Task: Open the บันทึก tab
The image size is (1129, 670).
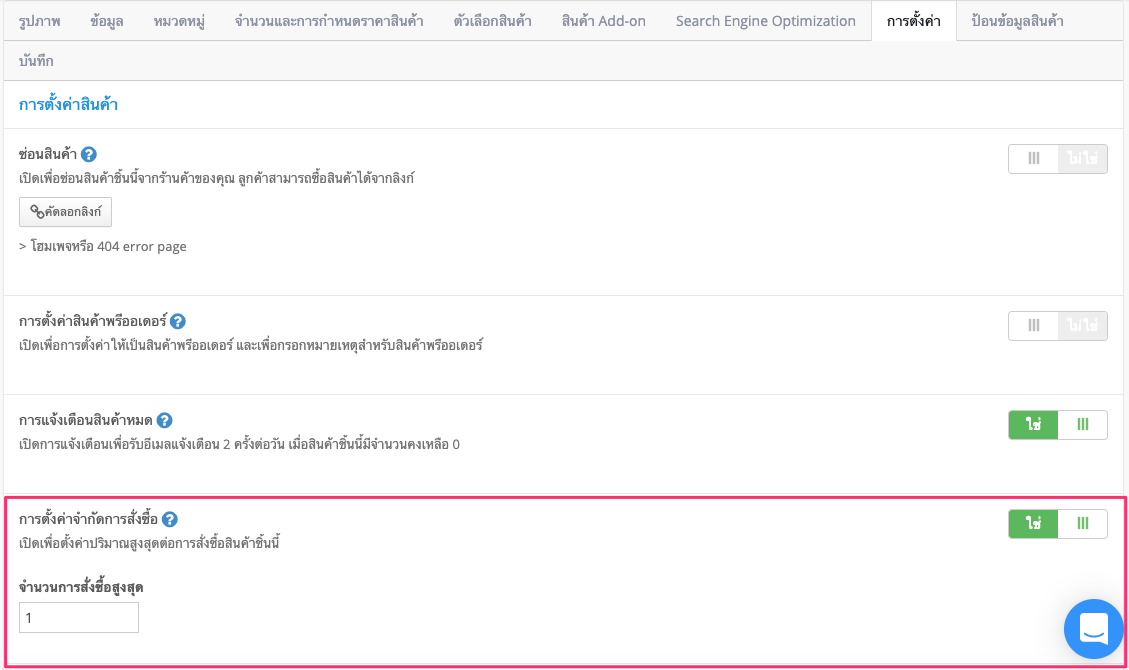Action: [x=36, y=60]
